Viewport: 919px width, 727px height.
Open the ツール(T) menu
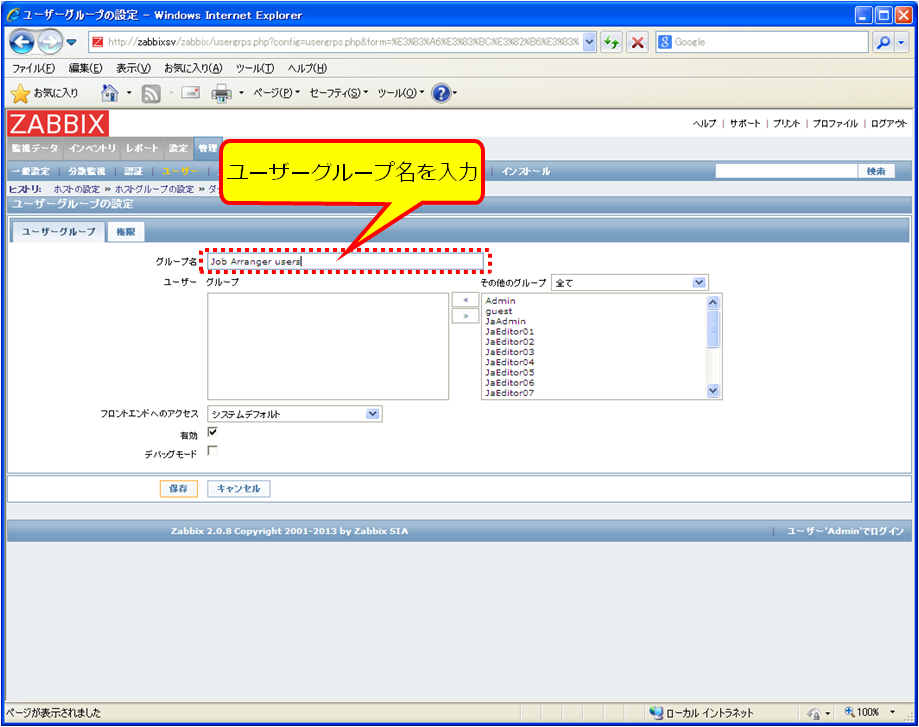point(254,69)
